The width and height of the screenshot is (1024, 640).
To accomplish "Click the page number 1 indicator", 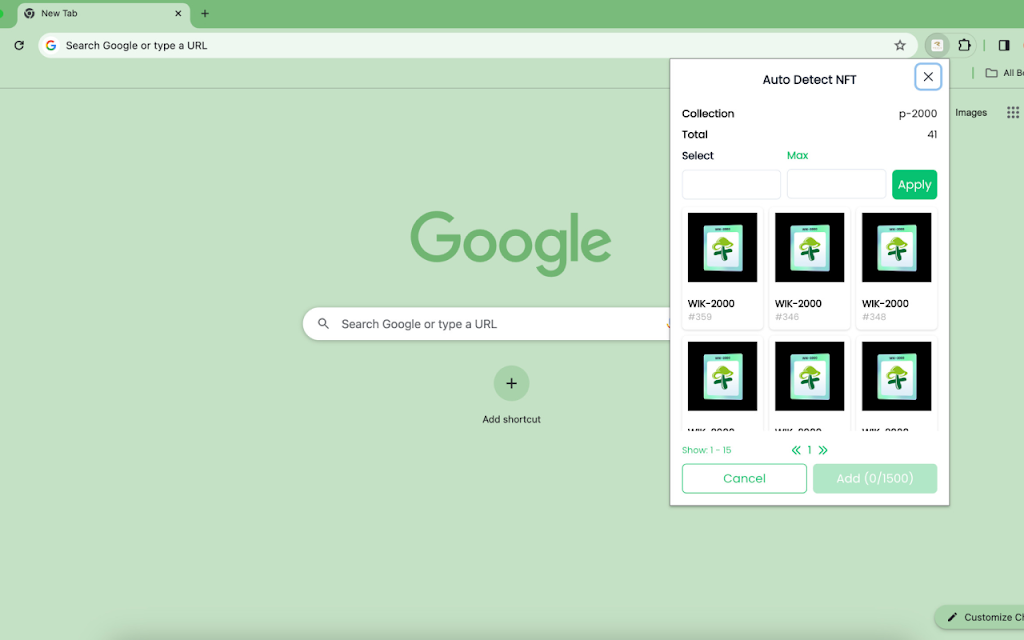I will 809,450.
